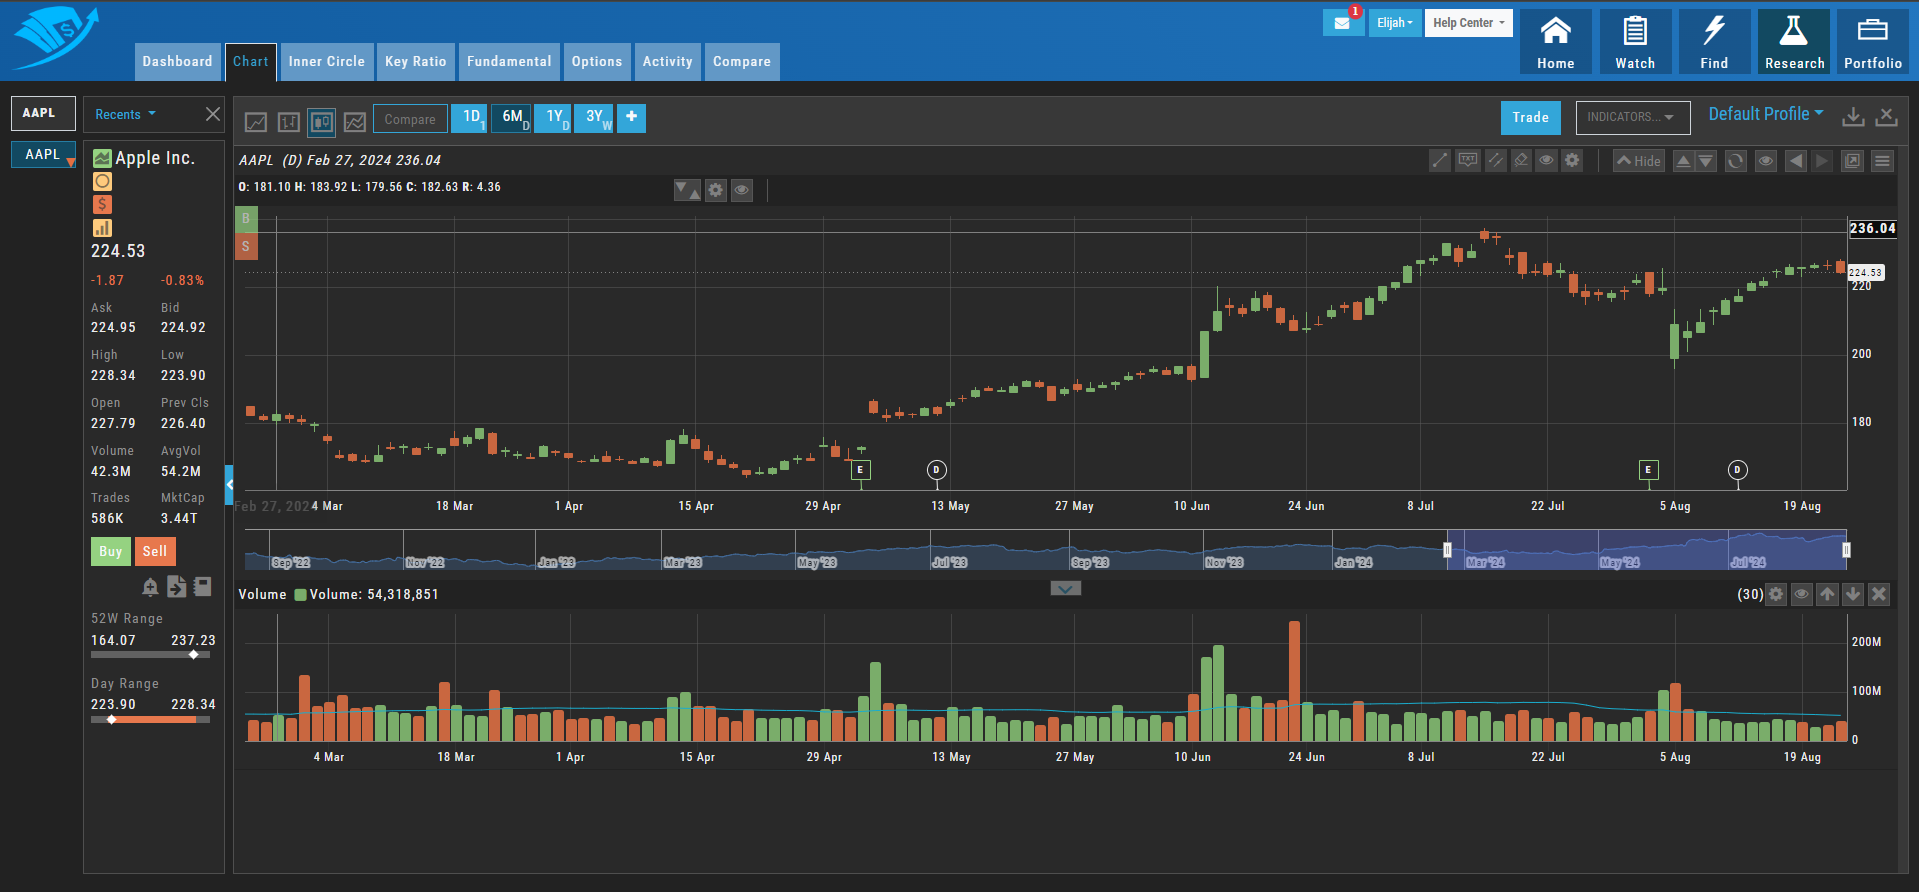Image resolution: width=1919 pixels, height=892 pixels.
Task: Click the orange dollar sign icon
Action: pyautogui.click(x=102, y=205)
